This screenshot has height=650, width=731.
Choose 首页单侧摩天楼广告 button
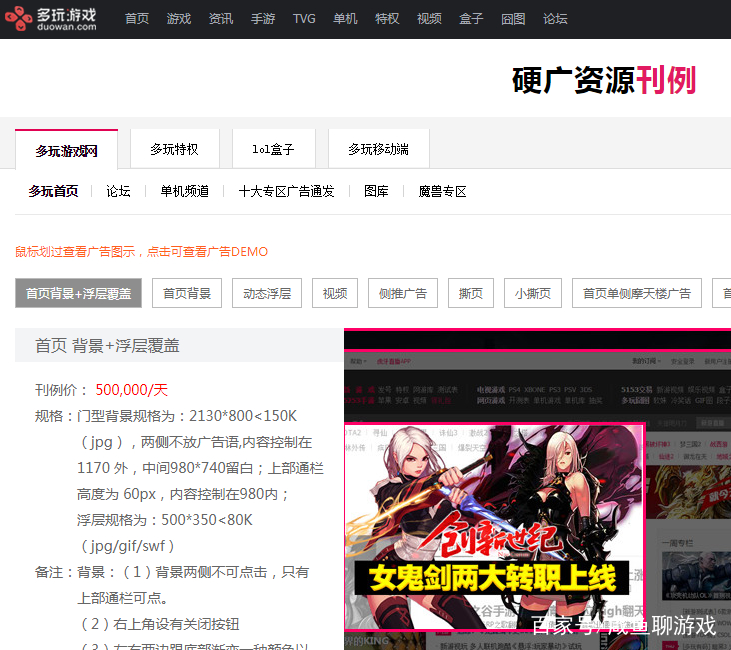click(x=637, y=293)
